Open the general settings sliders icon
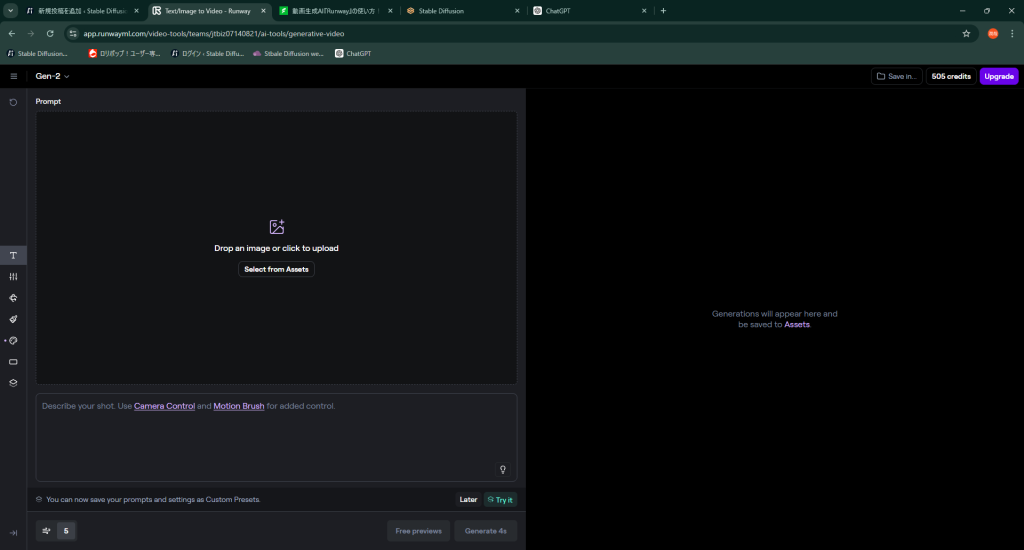The height and width of the screenshot is (550, 1024). [x=13, y=276]
